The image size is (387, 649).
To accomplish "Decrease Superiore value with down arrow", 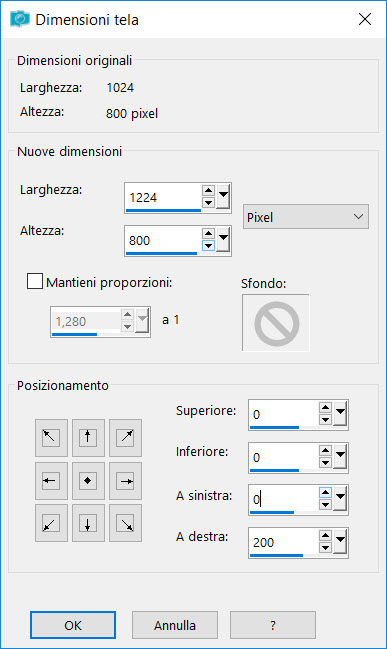I will coord(325,420).
